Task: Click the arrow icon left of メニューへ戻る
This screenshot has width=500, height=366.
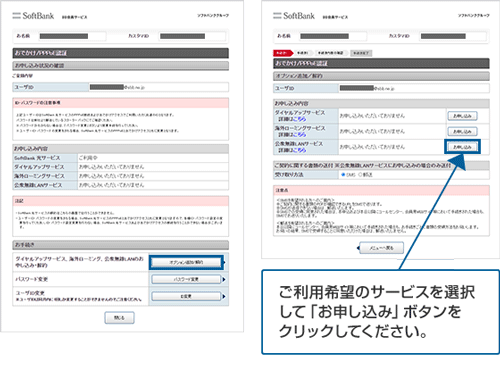Action: pyautogui.click(x=358, y=248)
